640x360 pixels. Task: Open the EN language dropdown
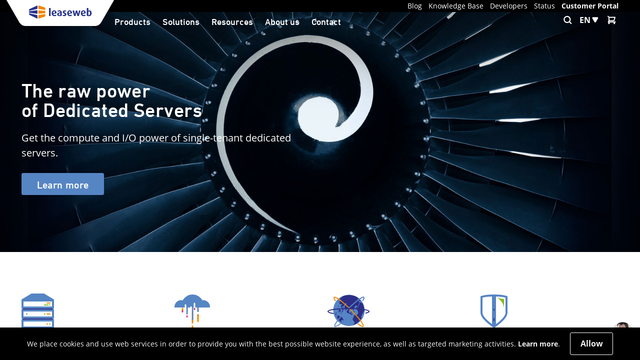(589, 20)
